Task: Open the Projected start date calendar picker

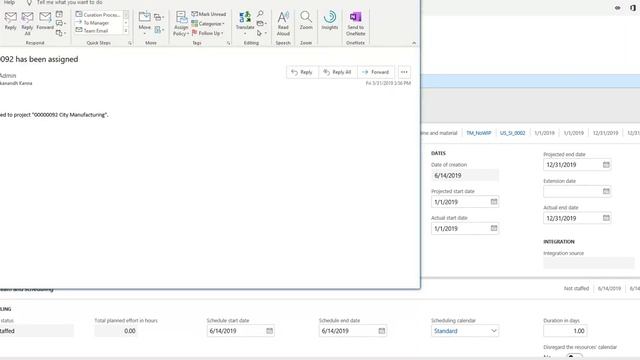Action: pyautogui.click(x=494, y=202)
